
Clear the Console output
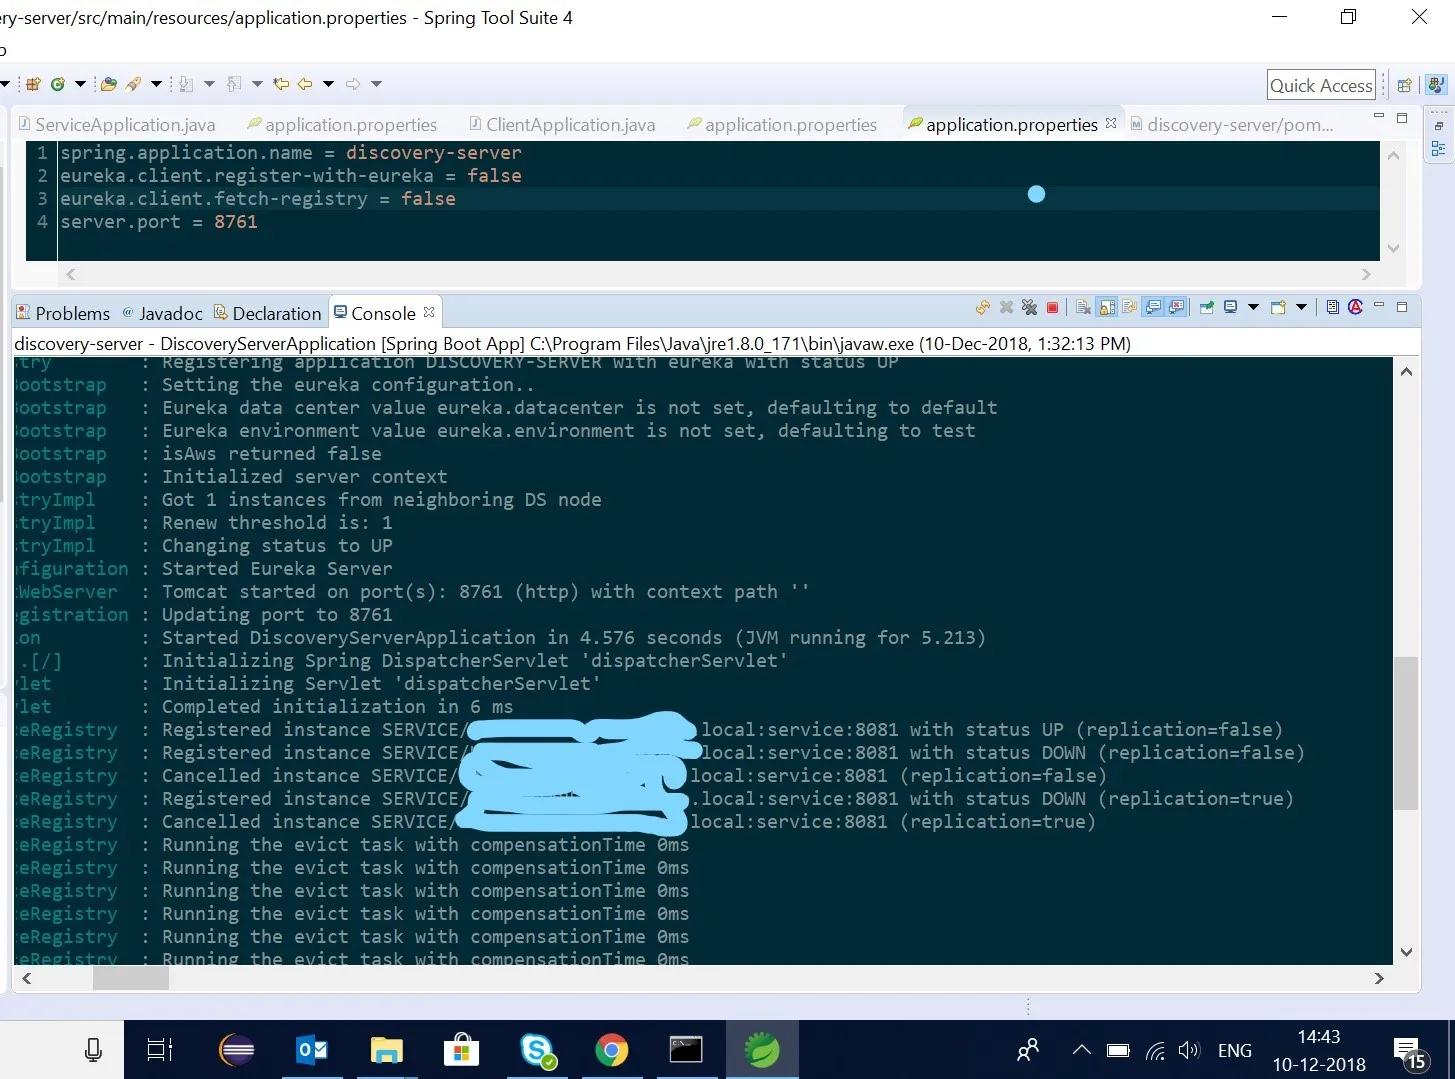[x=1083, y=308]
